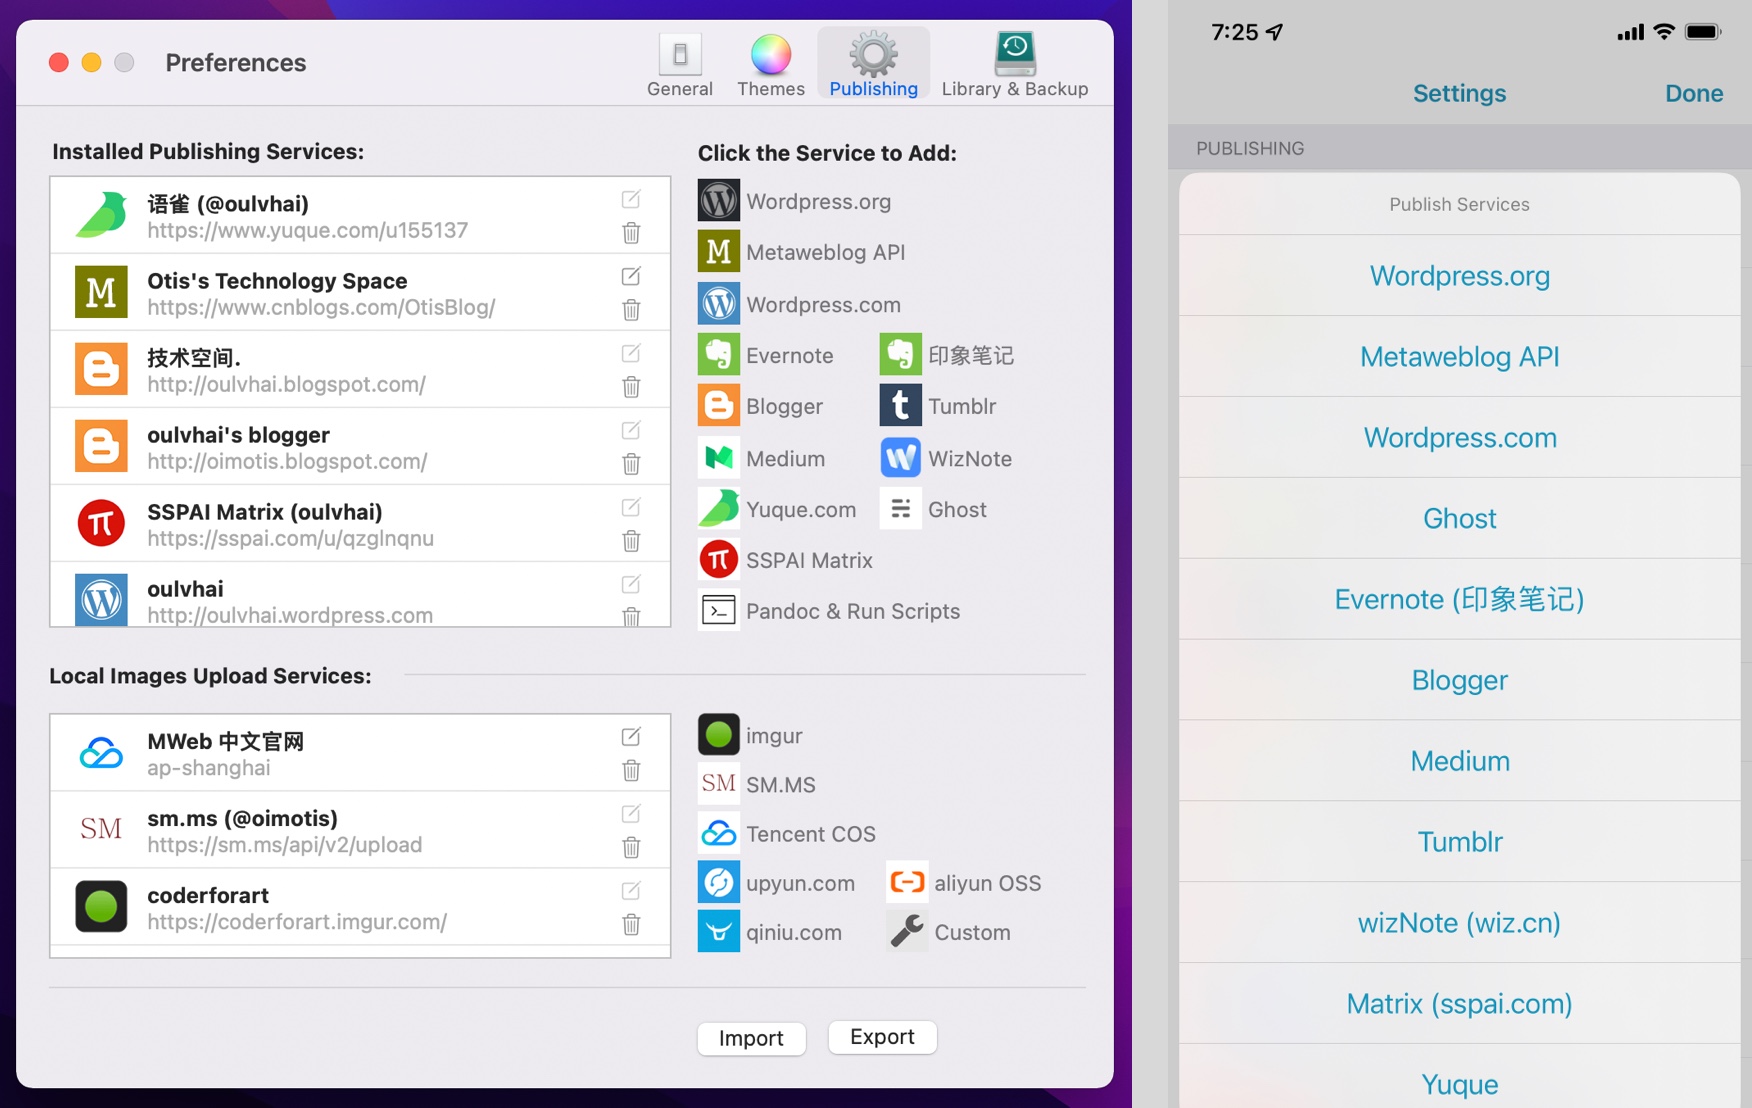
Task: Add a Ghost publishing service
Action: [x=934, y=509]
